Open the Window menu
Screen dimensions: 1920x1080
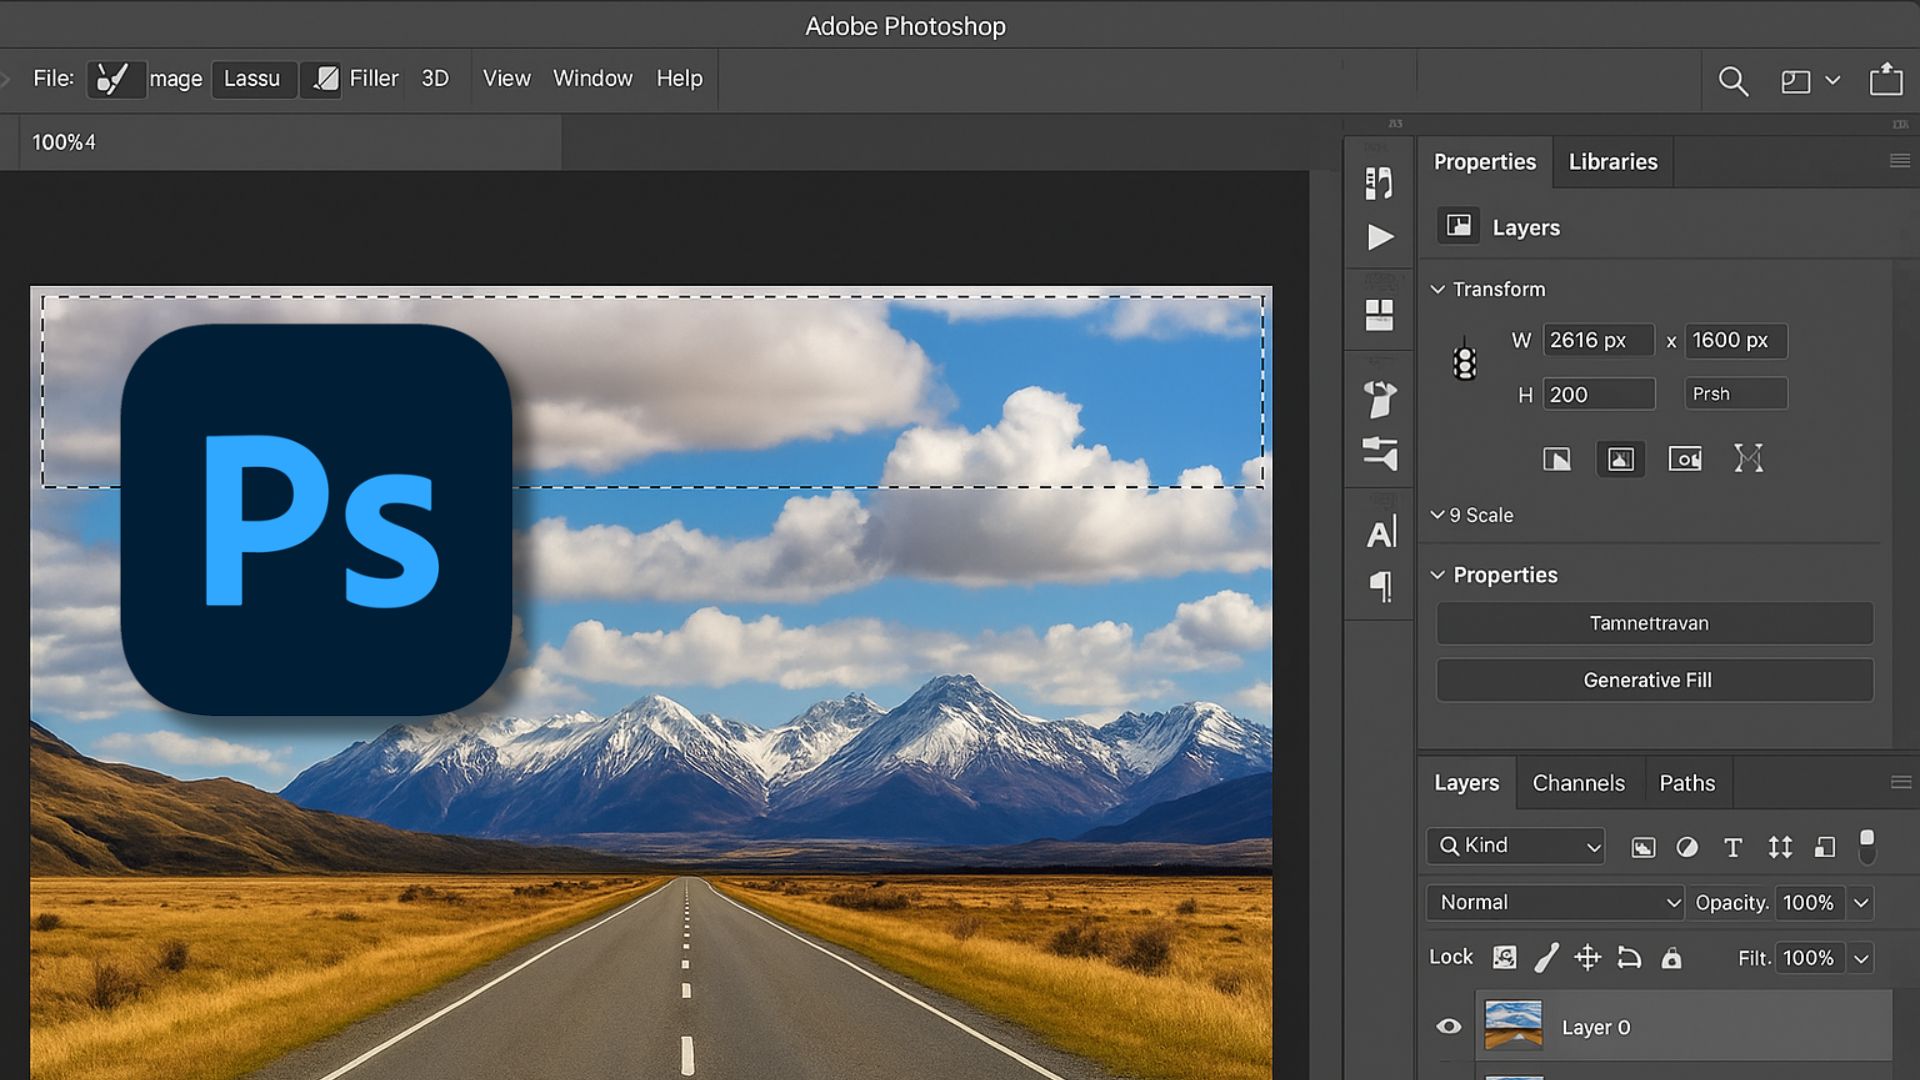pos(592,79)
